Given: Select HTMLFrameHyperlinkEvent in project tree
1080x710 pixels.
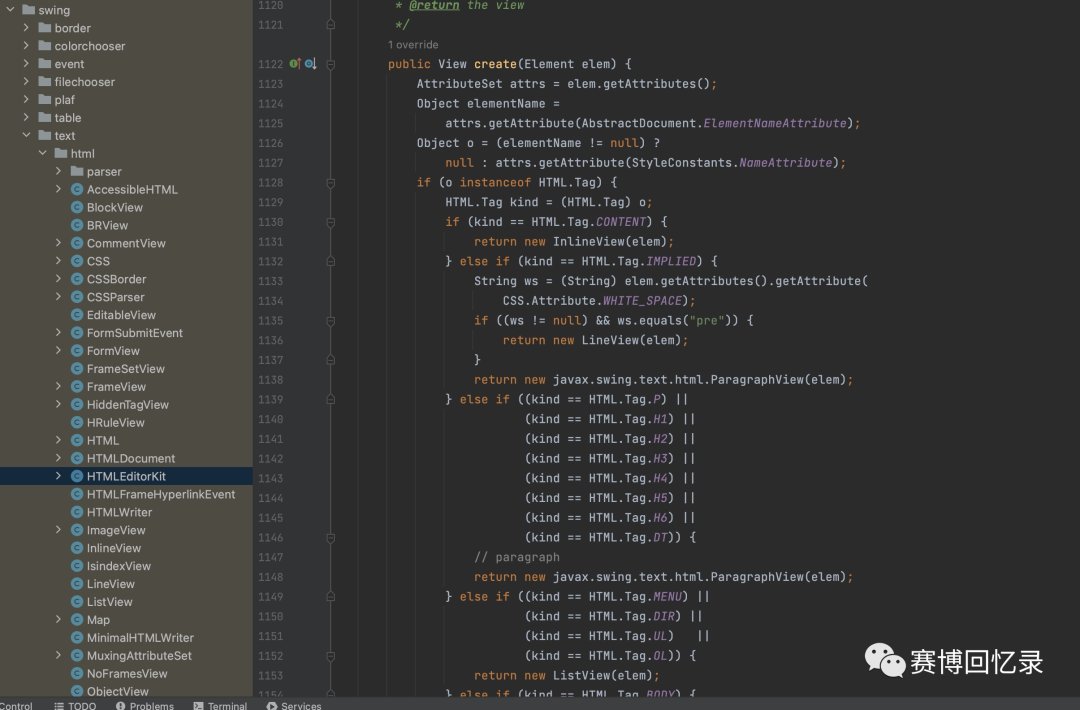Looking at the screenshot, I should [161, 494].
